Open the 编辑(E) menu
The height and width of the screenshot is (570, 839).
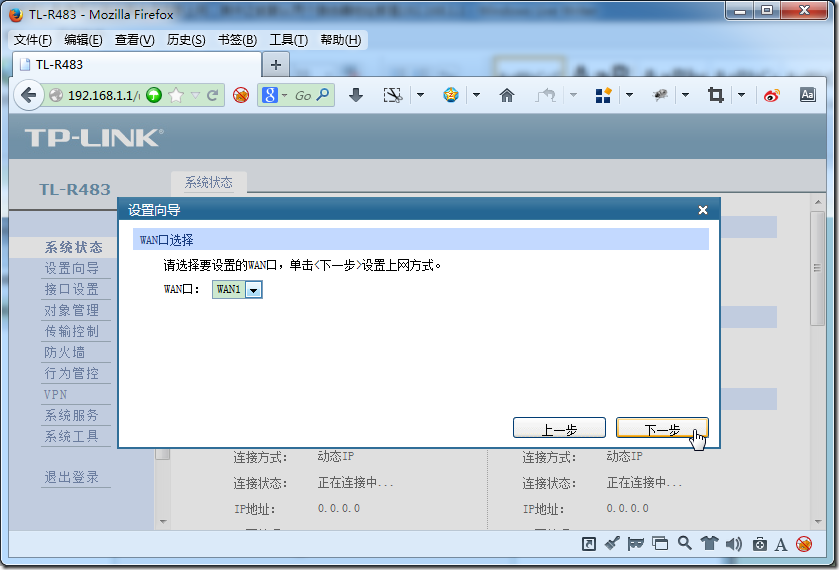[x=83, y=40]
